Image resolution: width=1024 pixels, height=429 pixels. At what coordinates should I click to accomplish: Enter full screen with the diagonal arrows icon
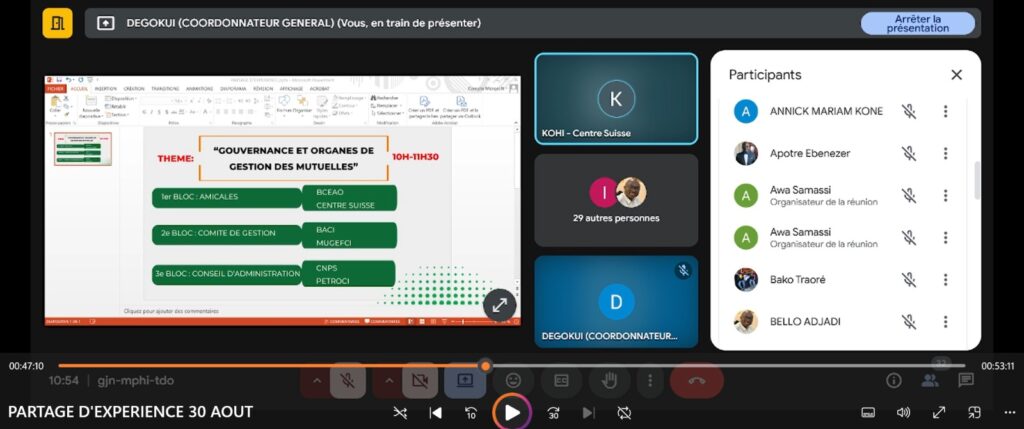[938, 413]
